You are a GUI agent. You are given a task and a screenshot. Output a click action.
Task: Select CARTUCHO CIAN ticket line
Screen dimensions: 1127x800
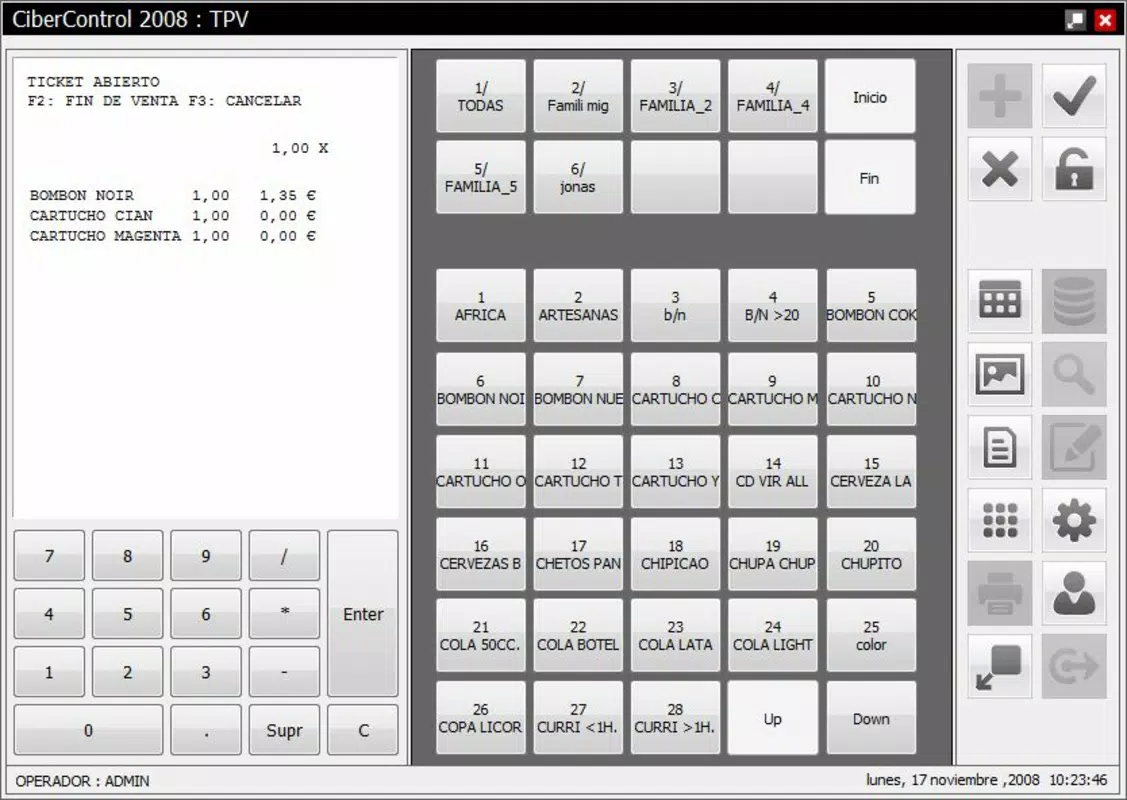pyautogui.click(x=172, y=216)
